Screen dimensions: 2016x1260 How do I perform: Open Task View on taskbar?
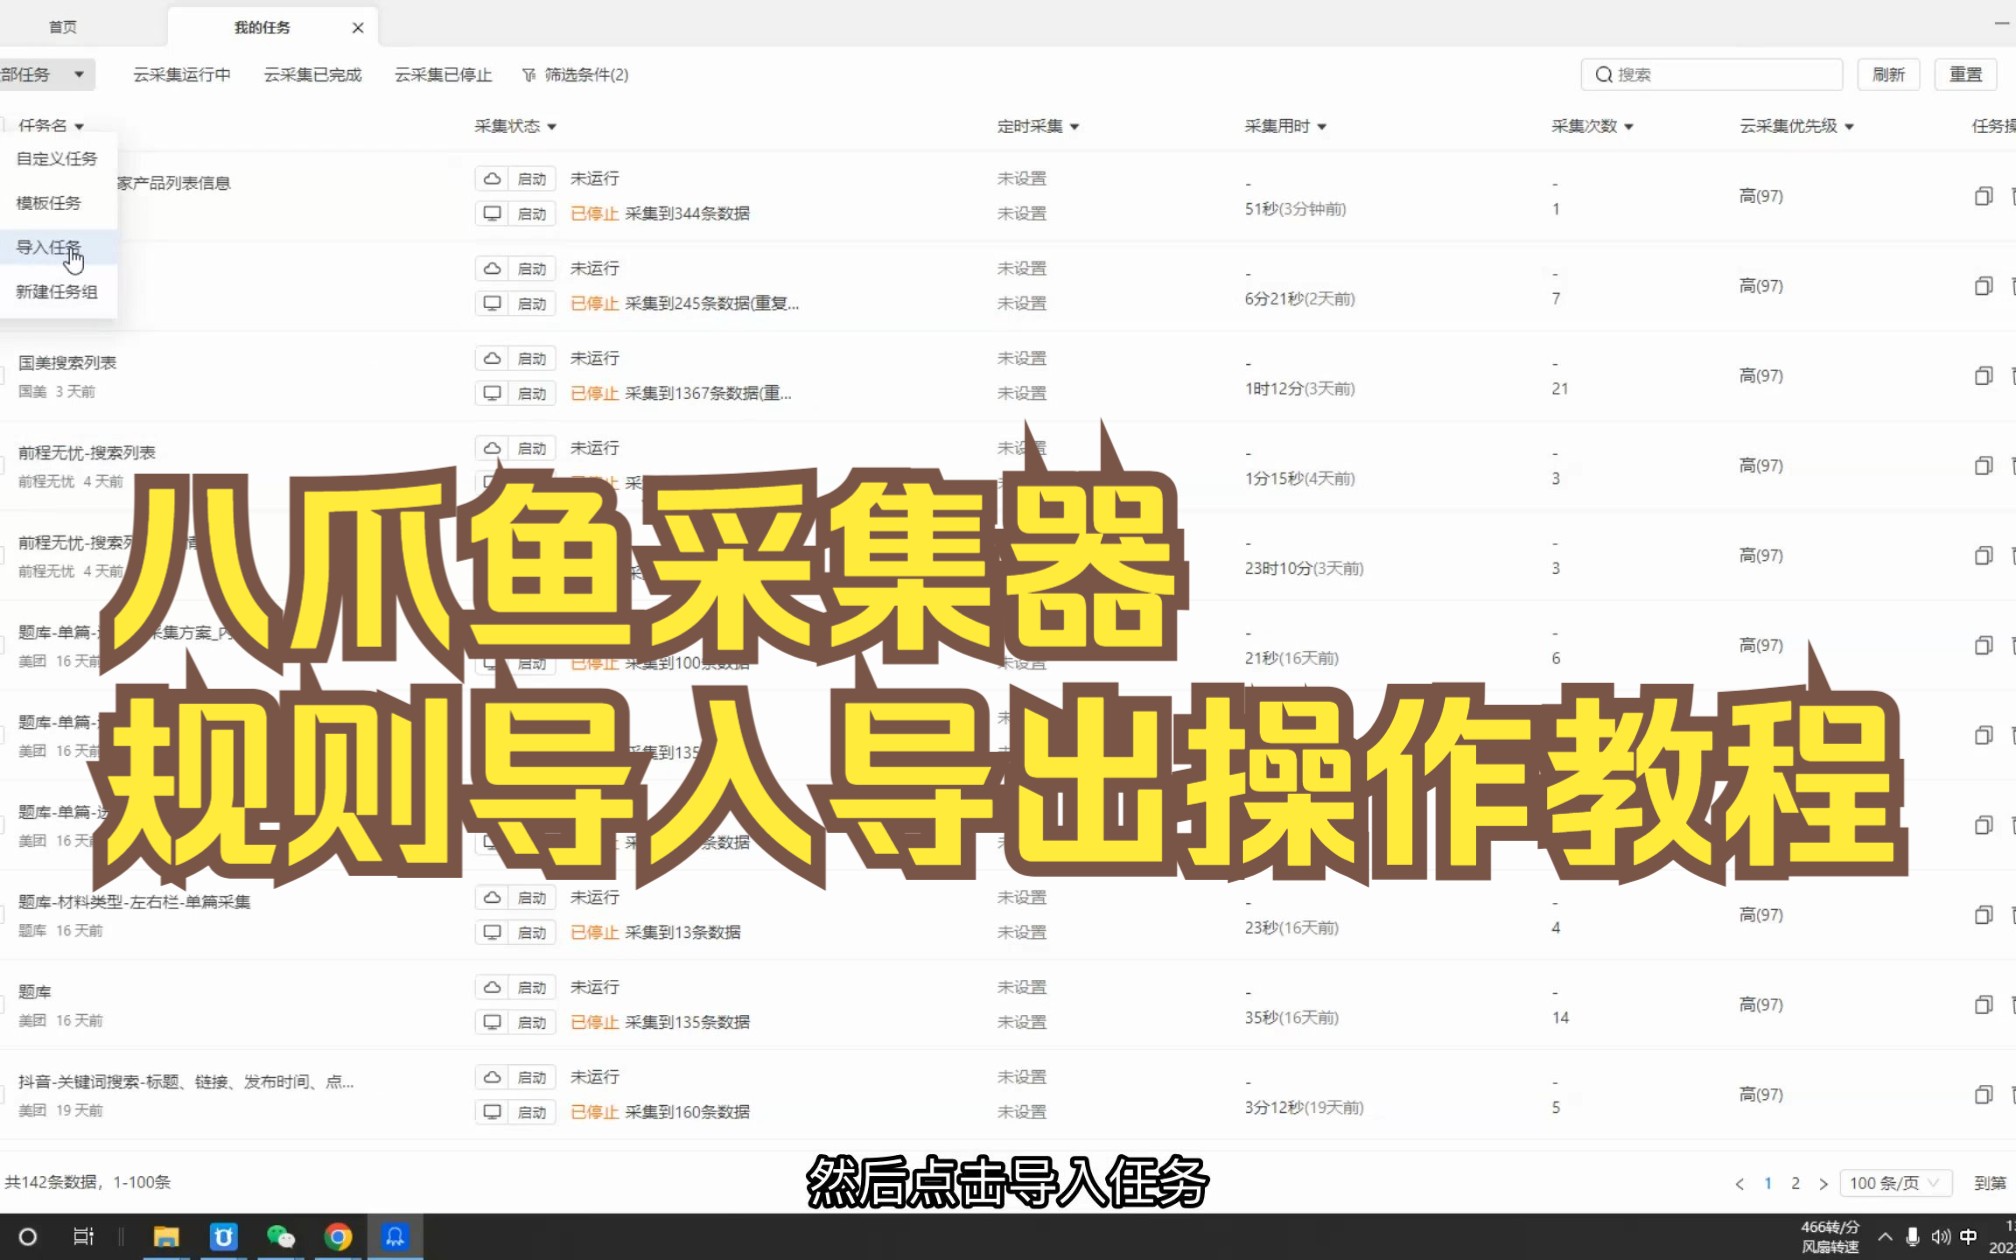click(84, 1237)
